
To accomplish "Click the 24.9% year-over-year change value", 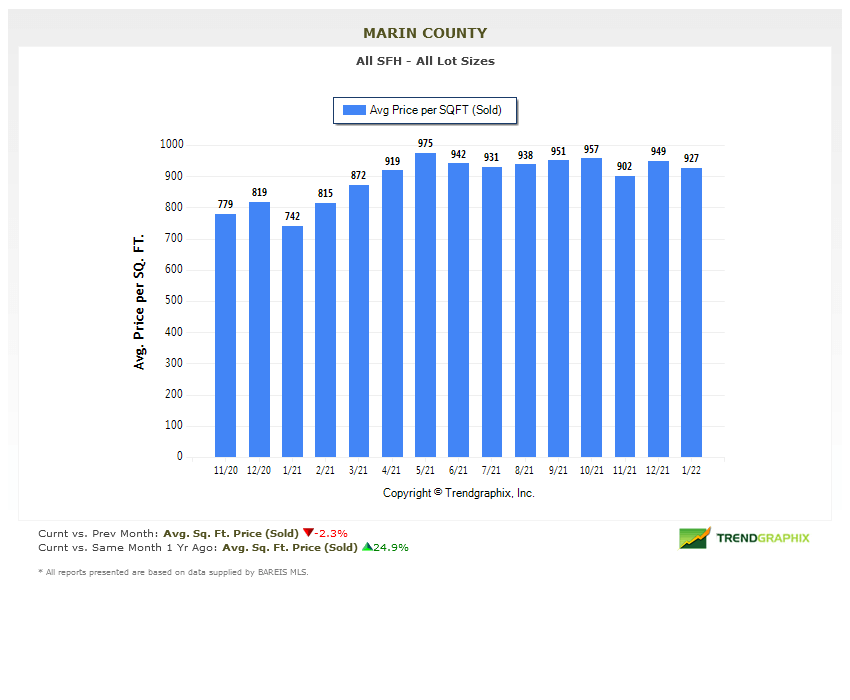I will (x=391, y=547).
